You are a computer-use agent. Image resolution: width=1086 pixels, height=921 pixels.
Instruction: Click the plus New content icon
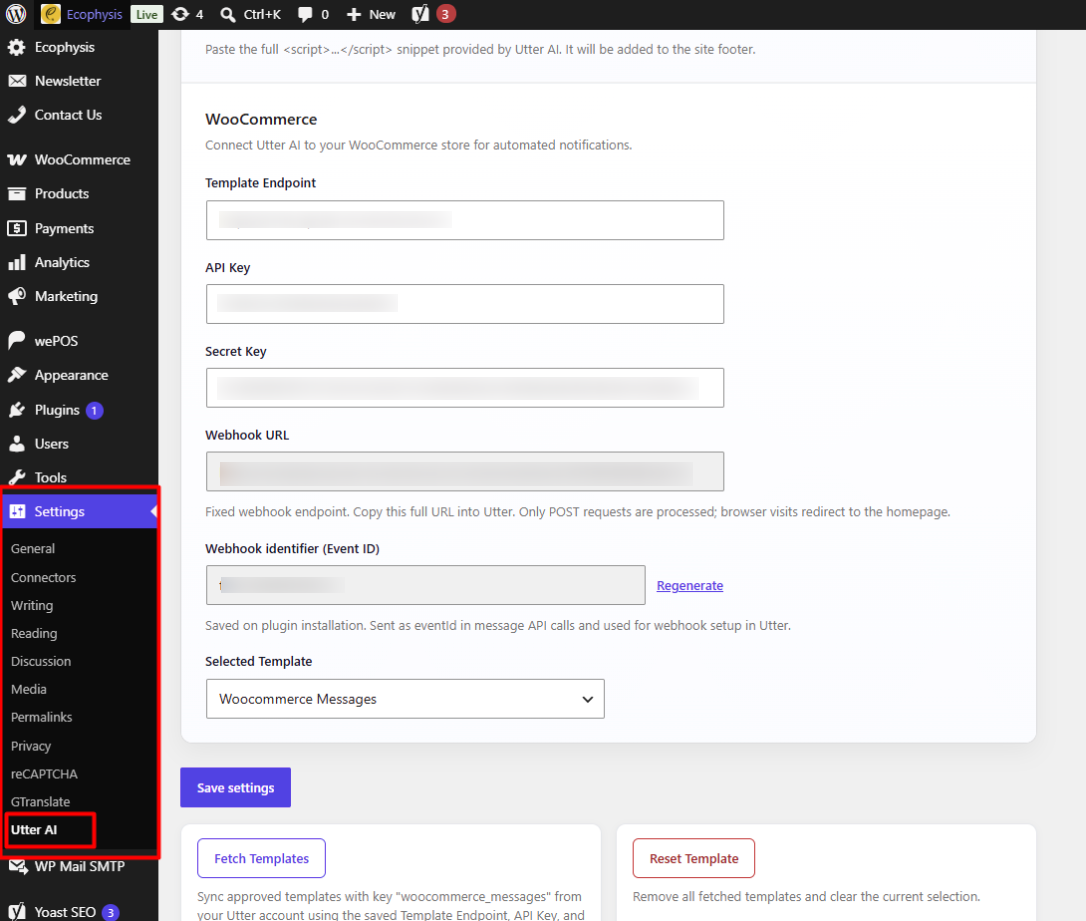coord(354,15)
